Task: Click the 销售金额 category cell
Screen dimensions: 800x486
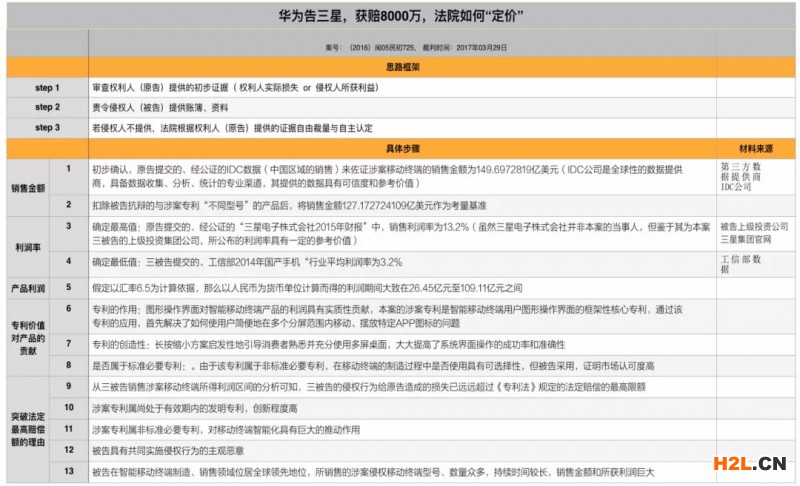Action: pyautogui.click(x=28, y=187)
